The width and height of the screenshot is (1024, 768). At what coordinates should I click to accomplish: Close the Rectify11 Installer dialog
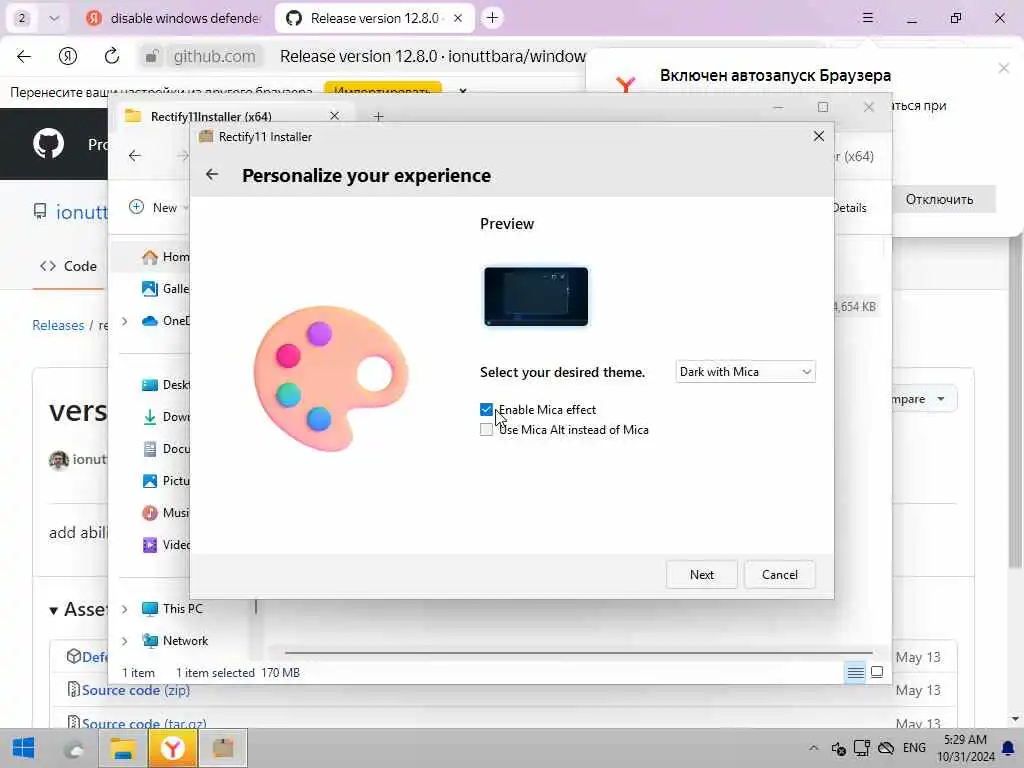point(818,136)
